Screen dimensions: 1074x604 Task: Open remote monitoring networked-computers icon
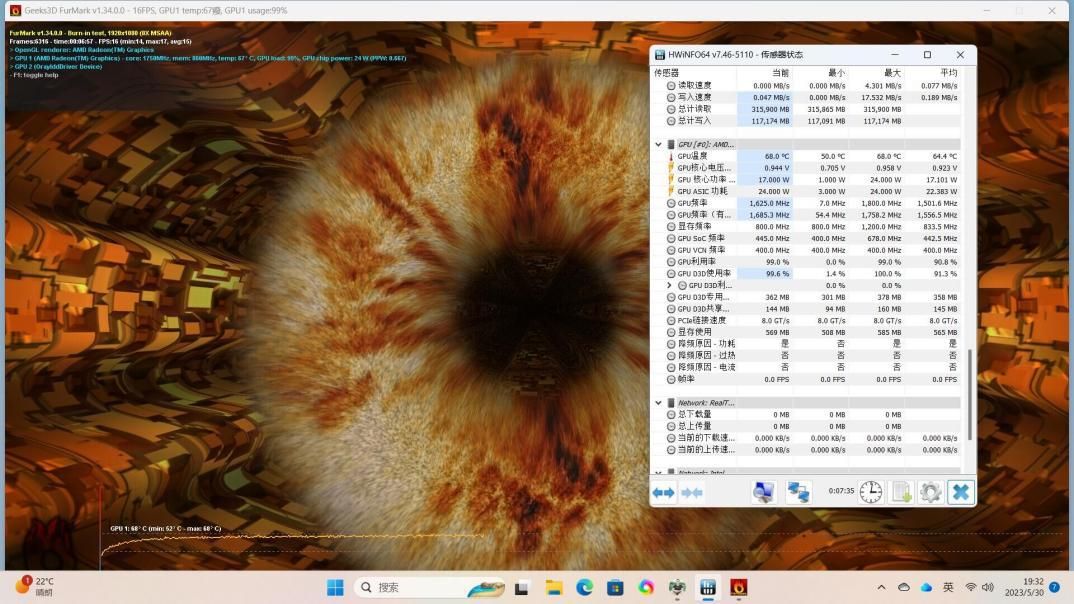click(x=799, y=492)
